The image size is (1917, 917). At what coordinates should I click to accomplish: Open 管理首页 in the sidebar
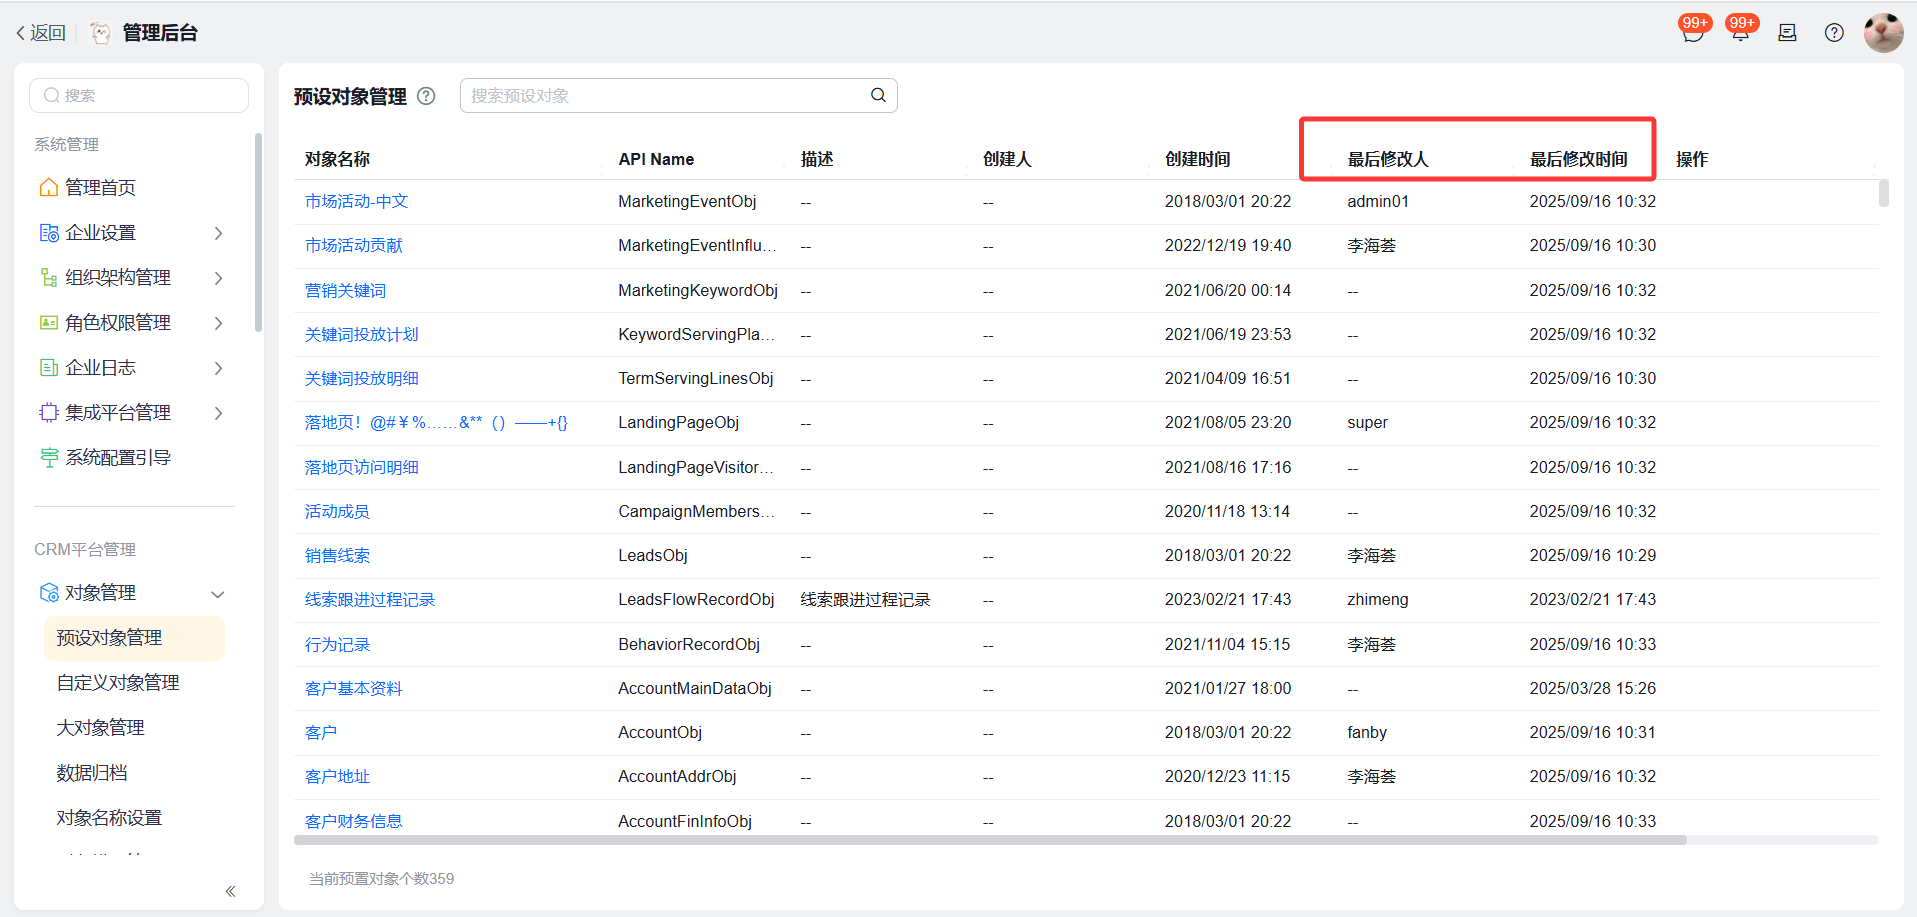[x=100, y=188]
